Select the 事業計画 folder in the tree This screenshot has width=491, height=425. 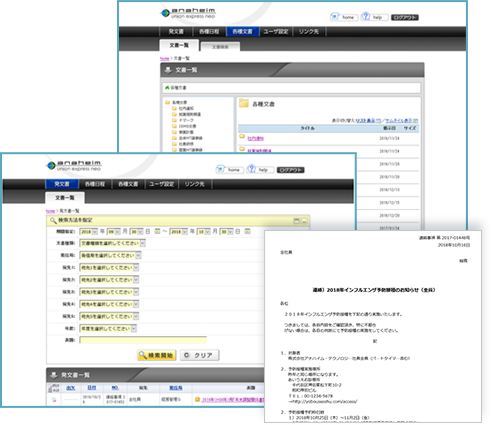pyautogui.click(x=186, y=132)
